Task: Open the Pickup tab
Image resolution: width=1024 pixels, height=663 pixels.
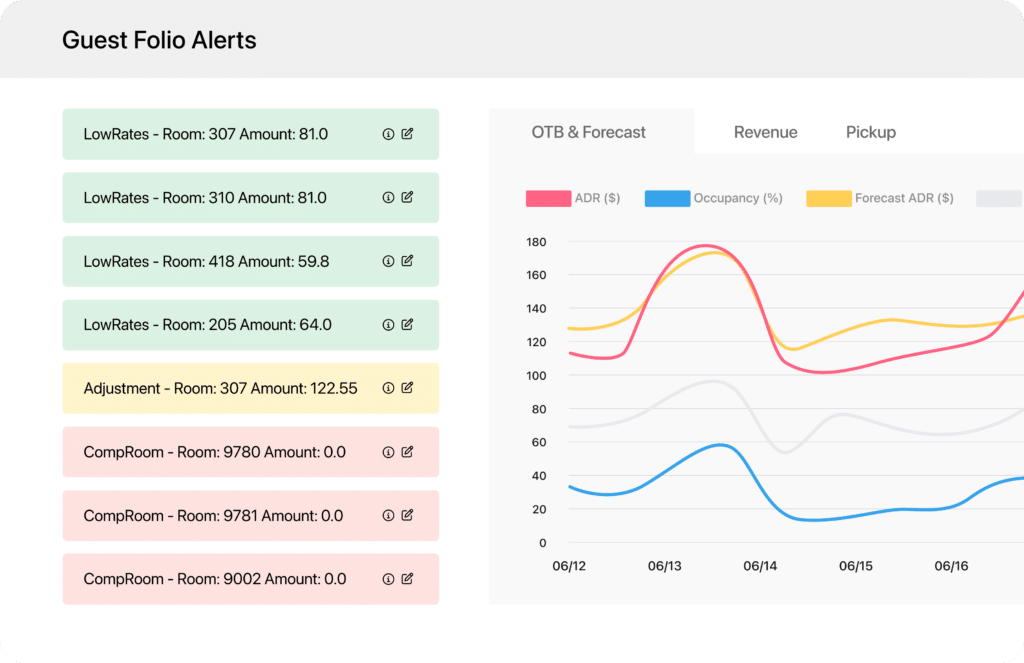Action: tap(870, 132)
